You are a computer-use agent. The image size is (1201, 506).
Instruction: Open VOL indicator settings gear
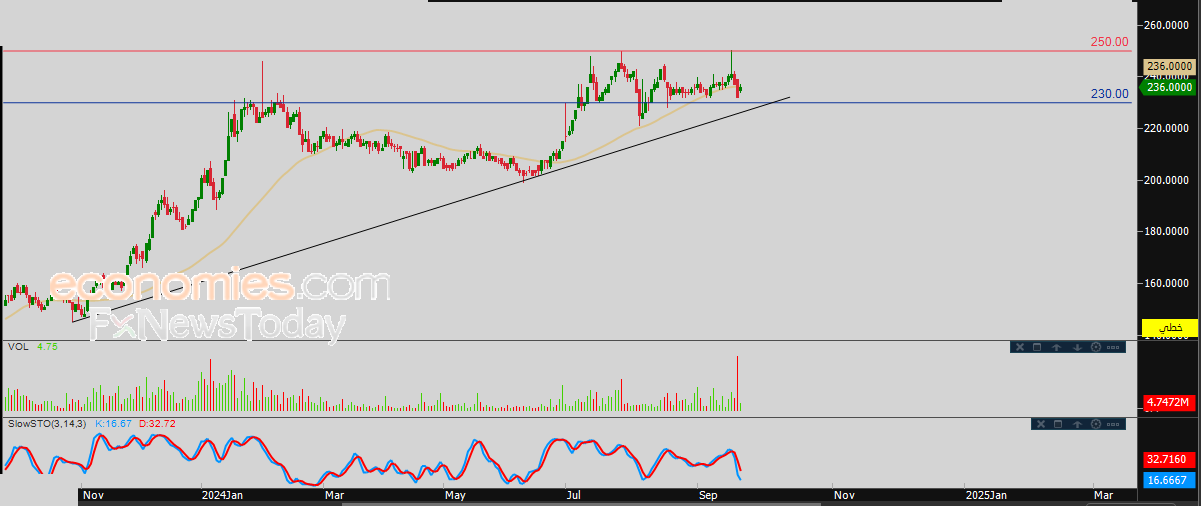(1096, 347)
